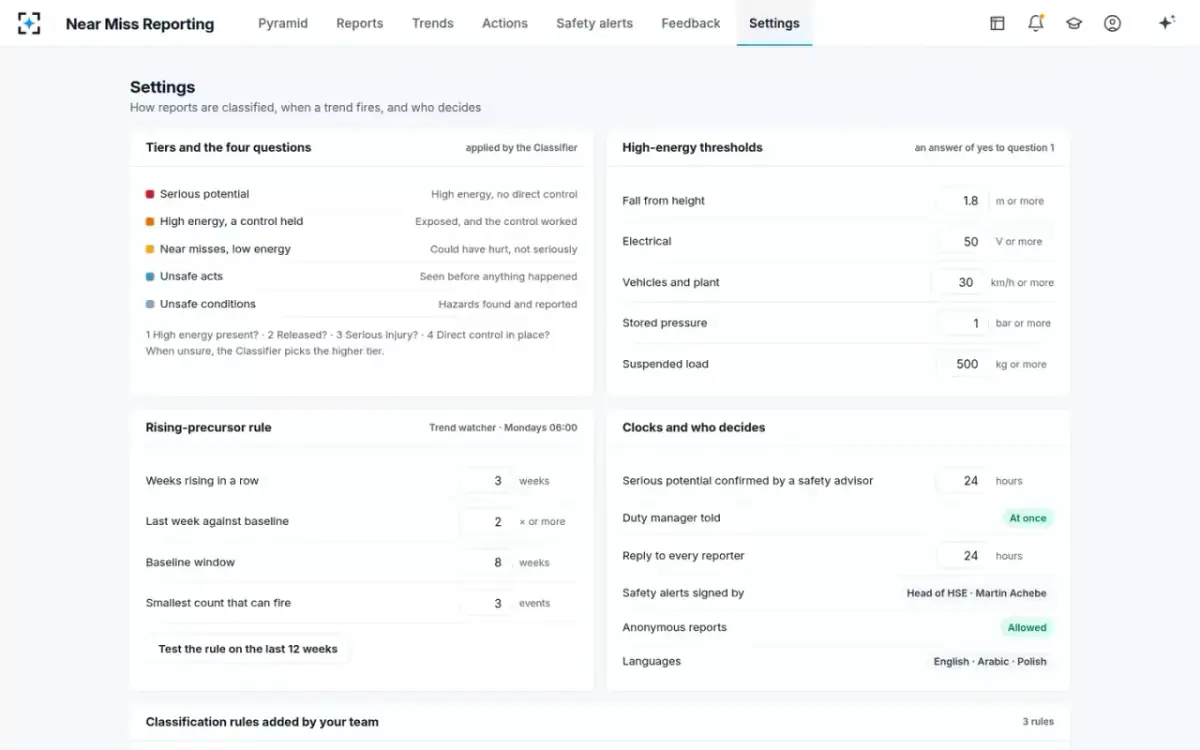Change Reply to every reporter hours
The height and width of the screenshot is (750, 1200).
(962, 556)
